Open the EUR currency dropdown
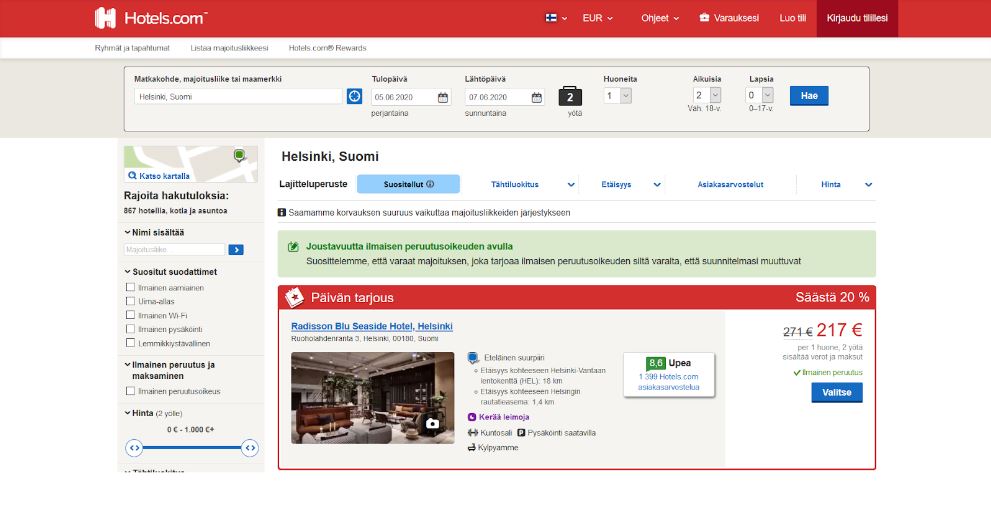This screenshot has width=991, height=513. click(x=597, y=18)
